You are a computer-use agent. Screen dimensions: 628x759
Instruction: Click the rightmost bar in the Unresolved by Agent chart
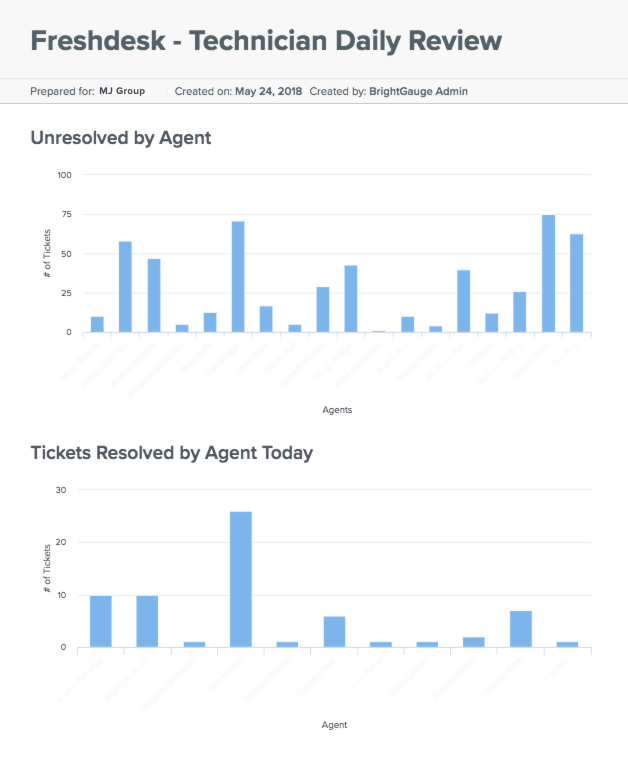pyautogui.click(x=576, y=283)
